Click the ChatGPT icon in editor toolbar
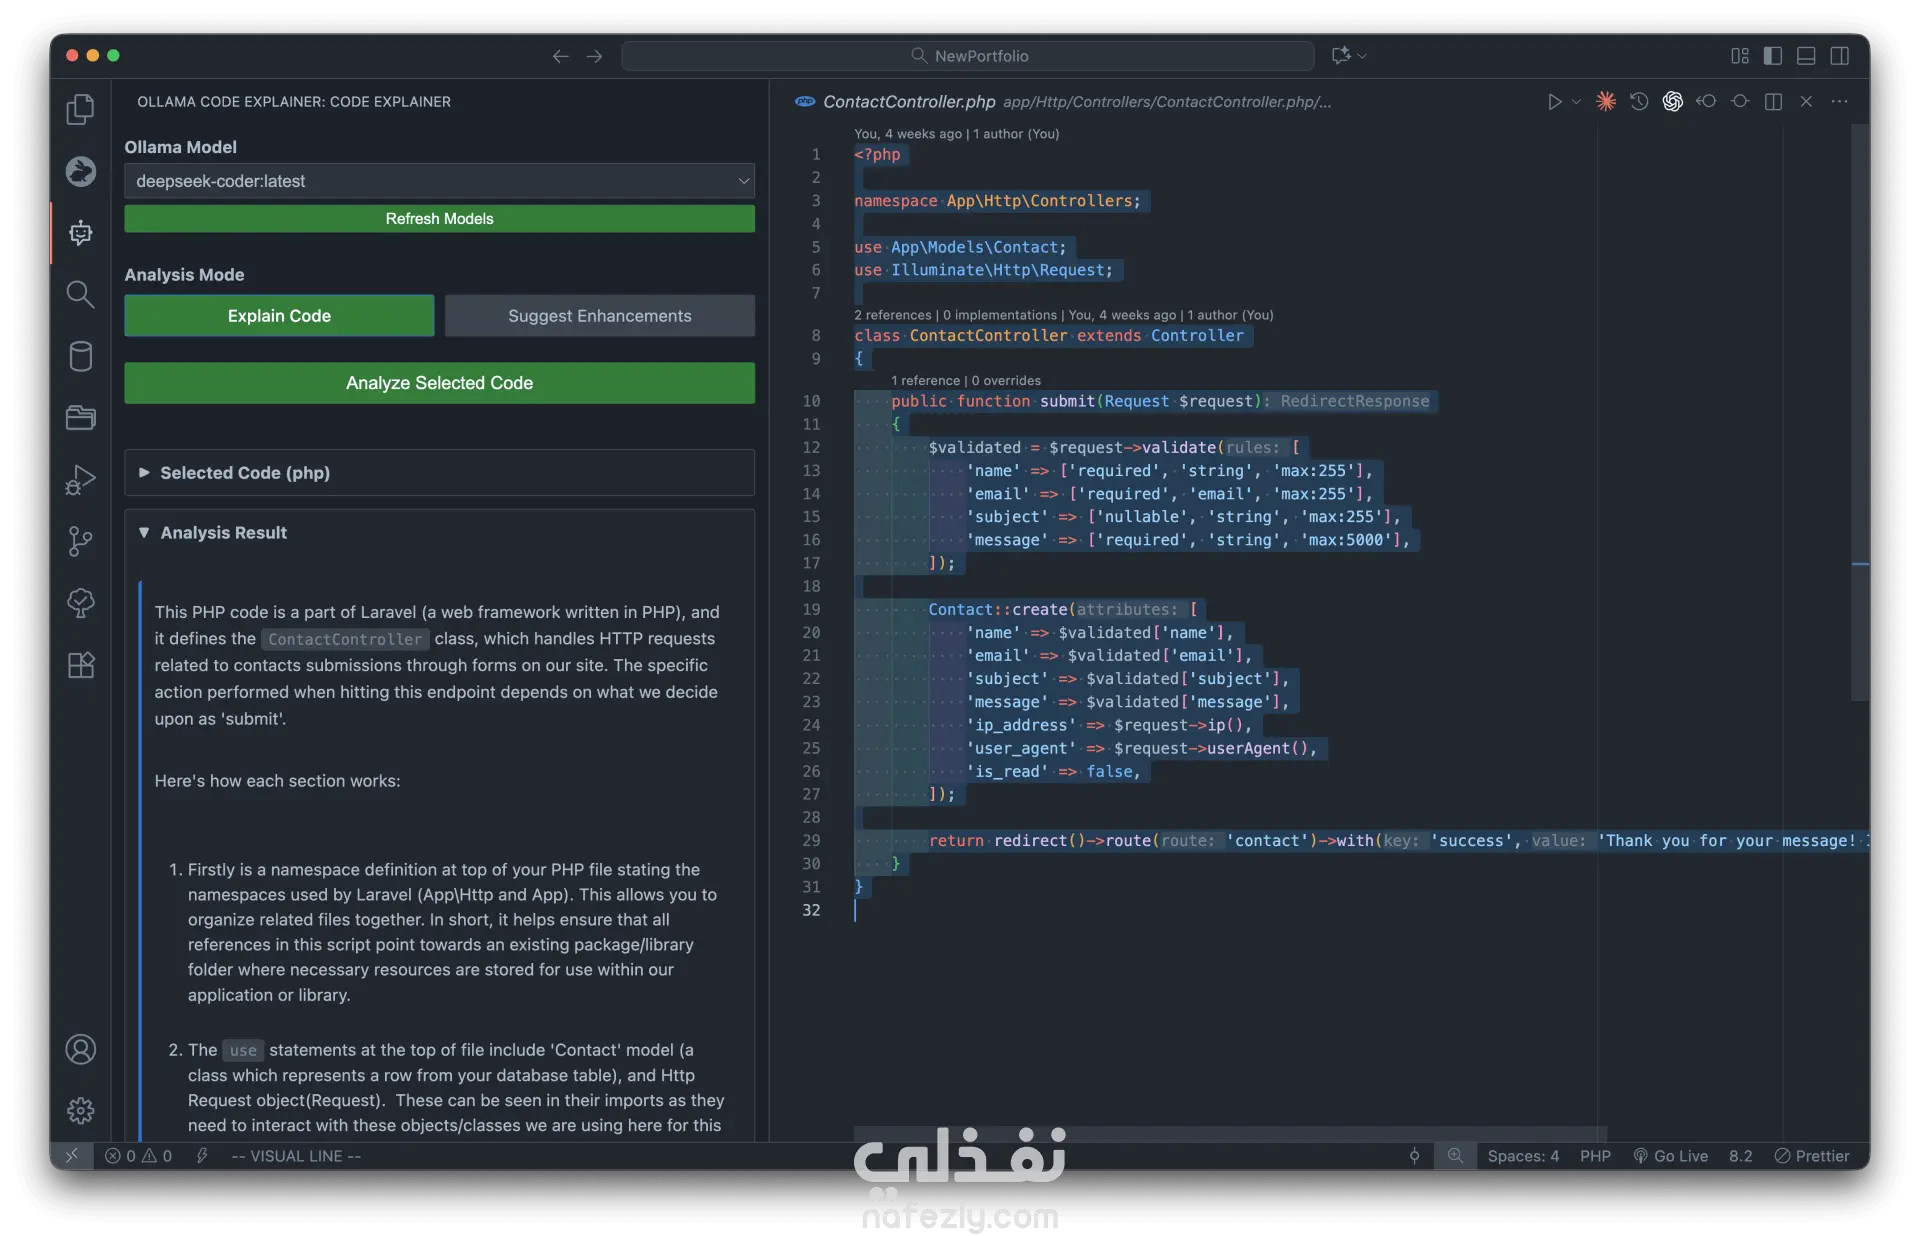The height and width of the screenshot is (1236, 1920). click(x=1672, y=102)
